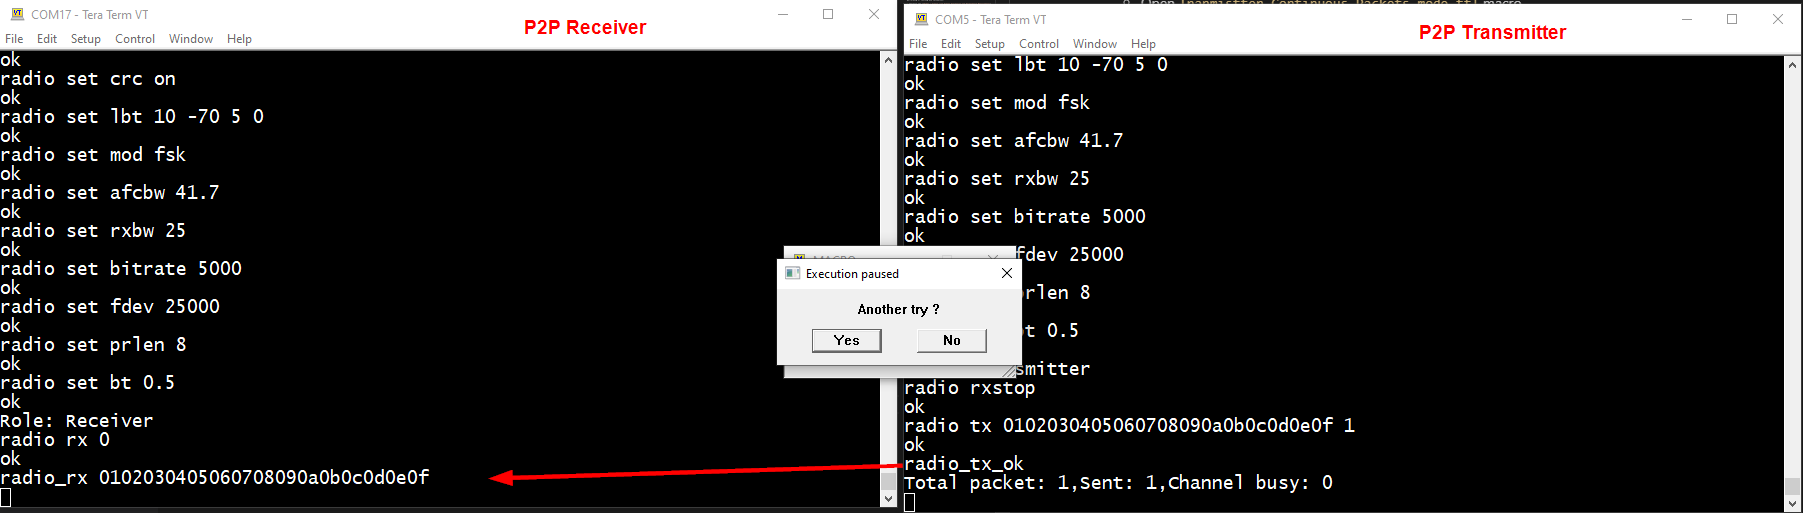Click 'radio set afcbw 41.7' in transmitter terminal
This screenshot has height=513, width=1803.
(1014, 141)
